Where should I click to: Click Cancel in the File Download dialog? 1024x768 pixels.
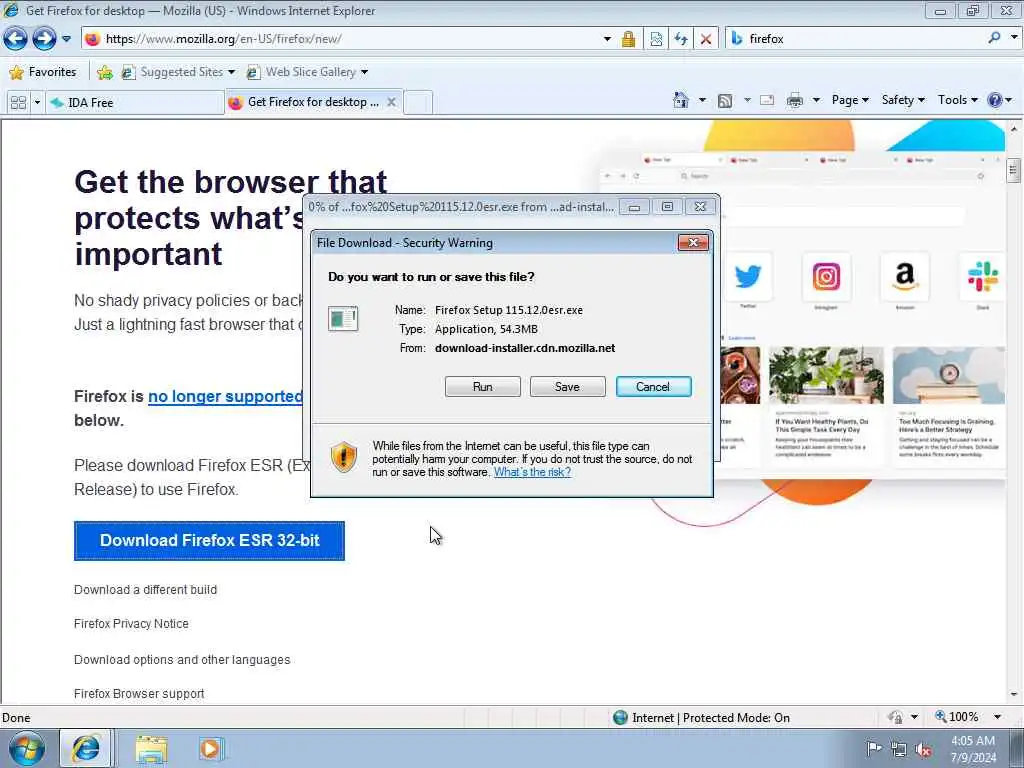coord(653,387)
